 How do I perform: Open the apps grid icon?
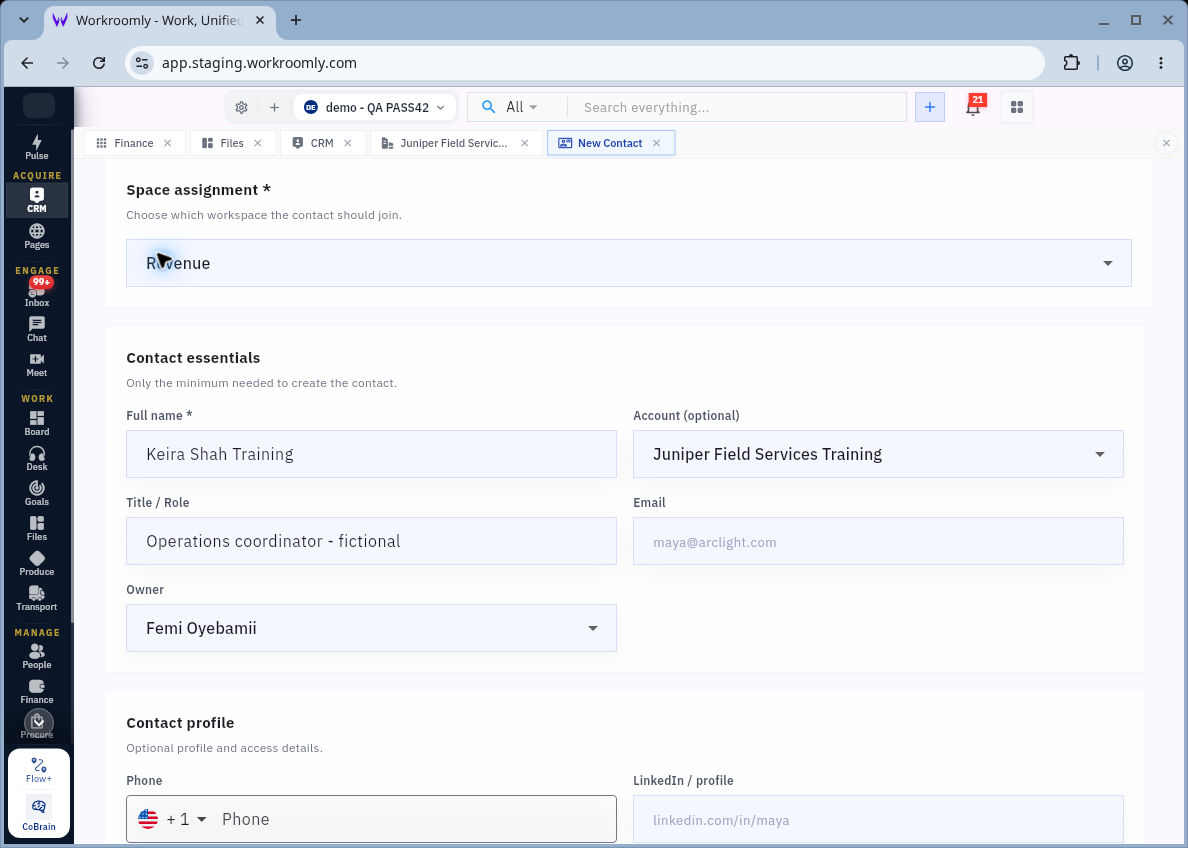[1017, 107]
